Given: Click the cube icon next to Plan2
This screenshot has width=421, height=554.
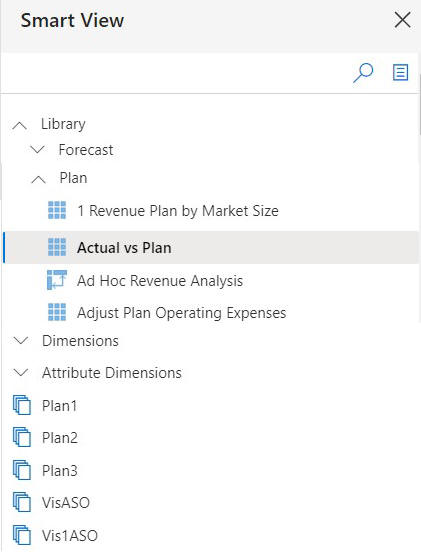Looking at the screenshot, I should pyautogui.click(x=22, y=437).
